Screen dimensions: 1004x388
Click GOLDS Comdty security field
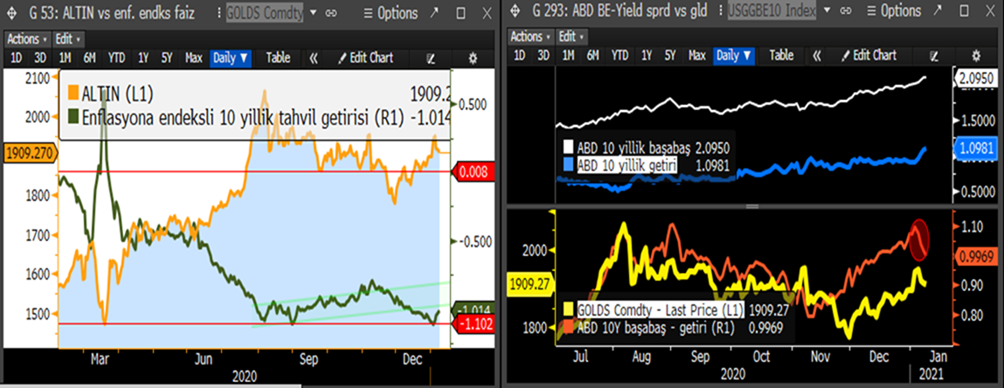[265, 13]
